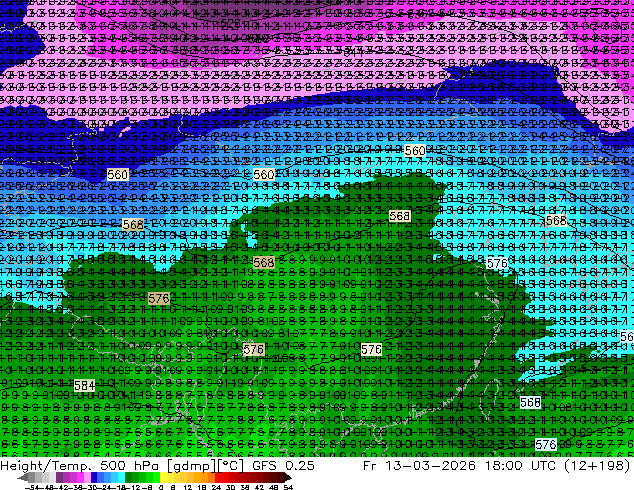
Task: Click the '18:00' time value
Action: [x=503, y=466]
